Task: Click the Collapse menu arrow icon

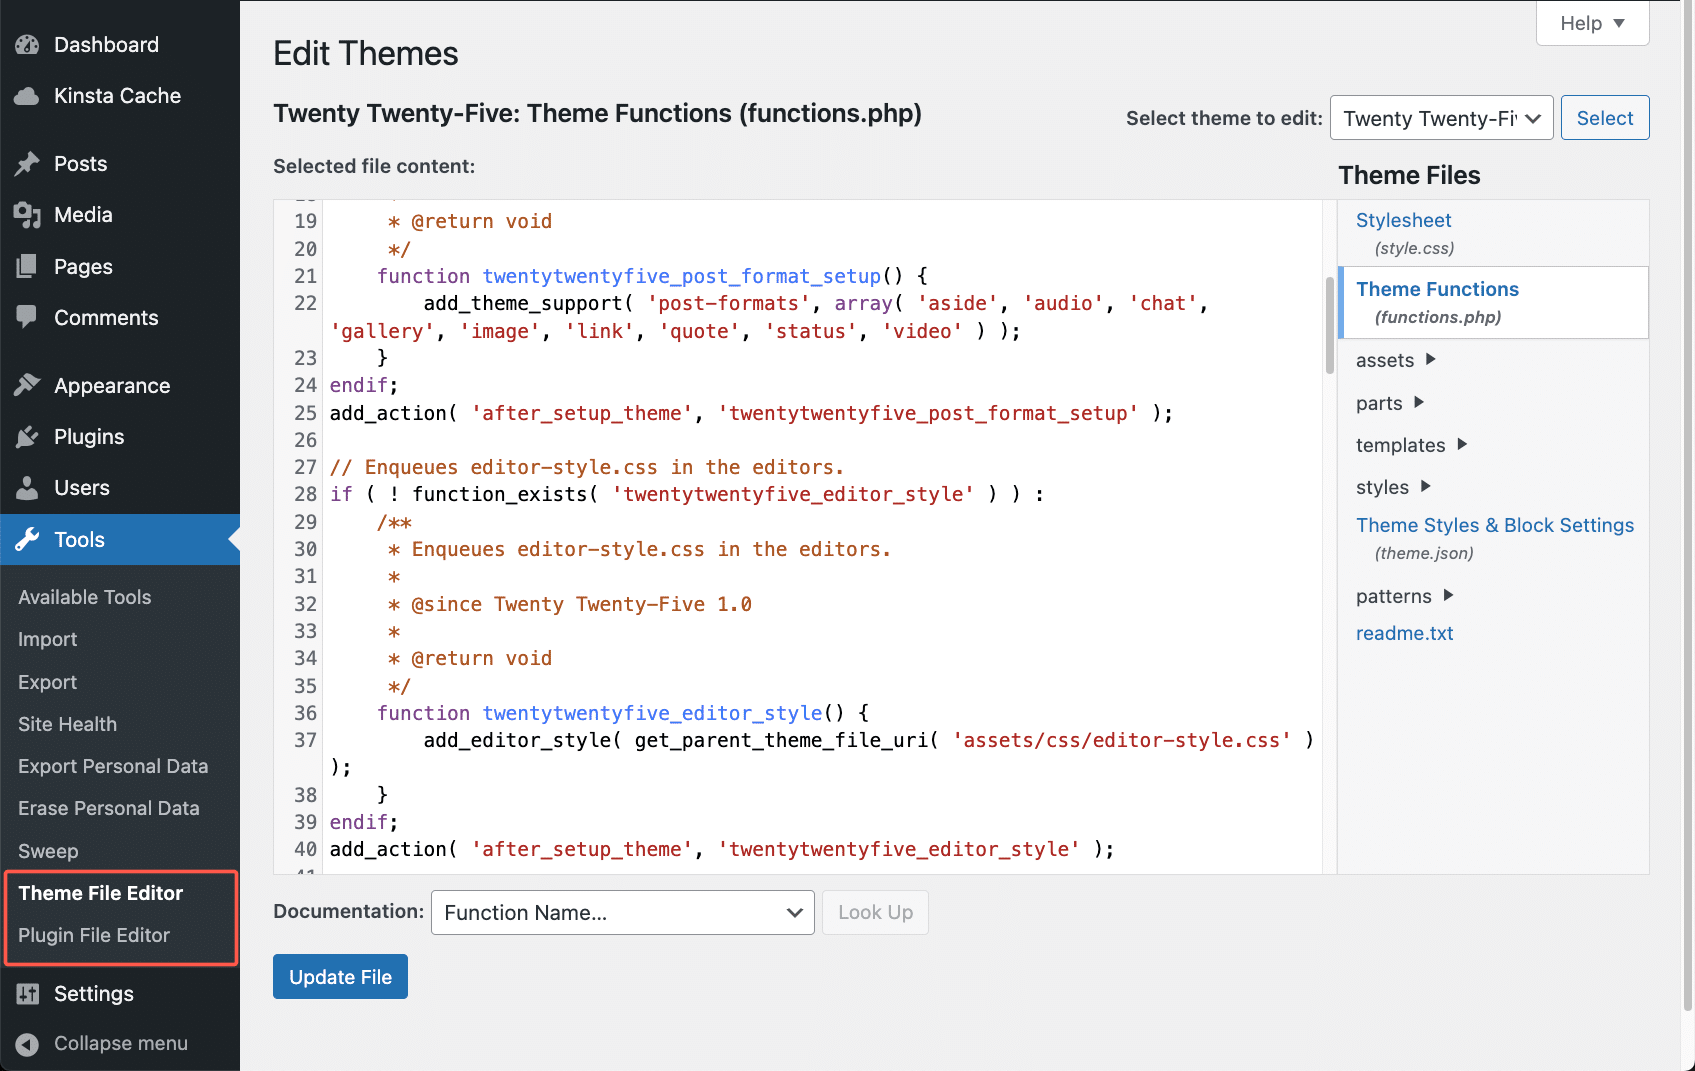Action: tap(27, 1044)
